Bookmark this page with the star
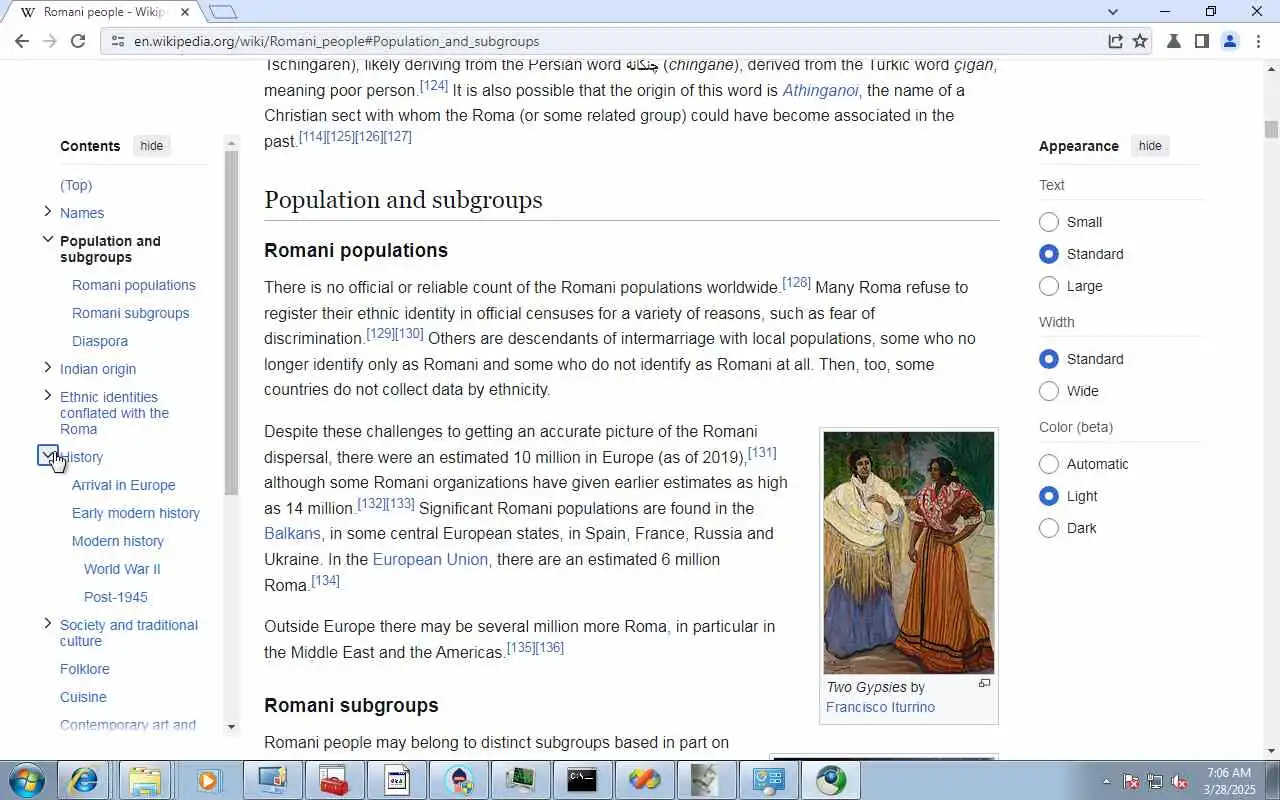 coord(1140,41)
